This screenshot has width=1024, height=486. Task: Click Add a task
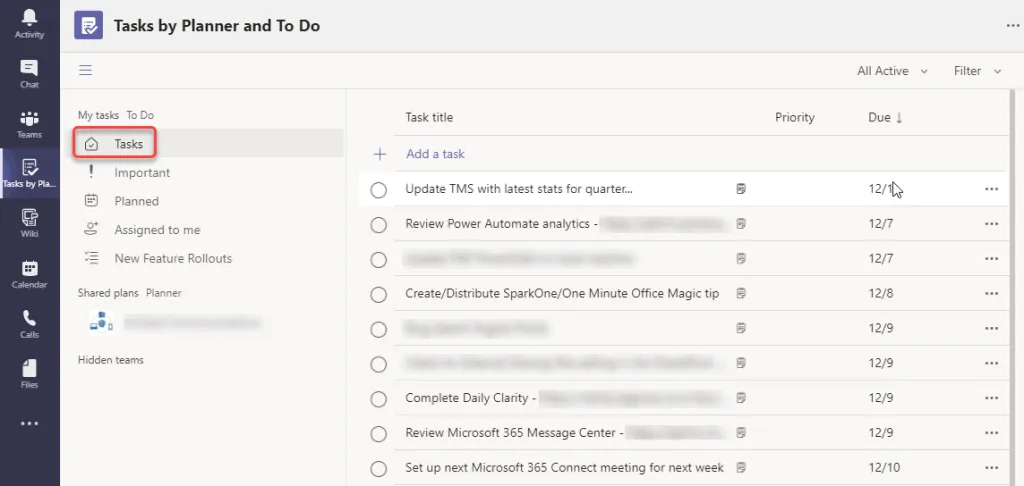pyautogui.click(x=435, y=154)
